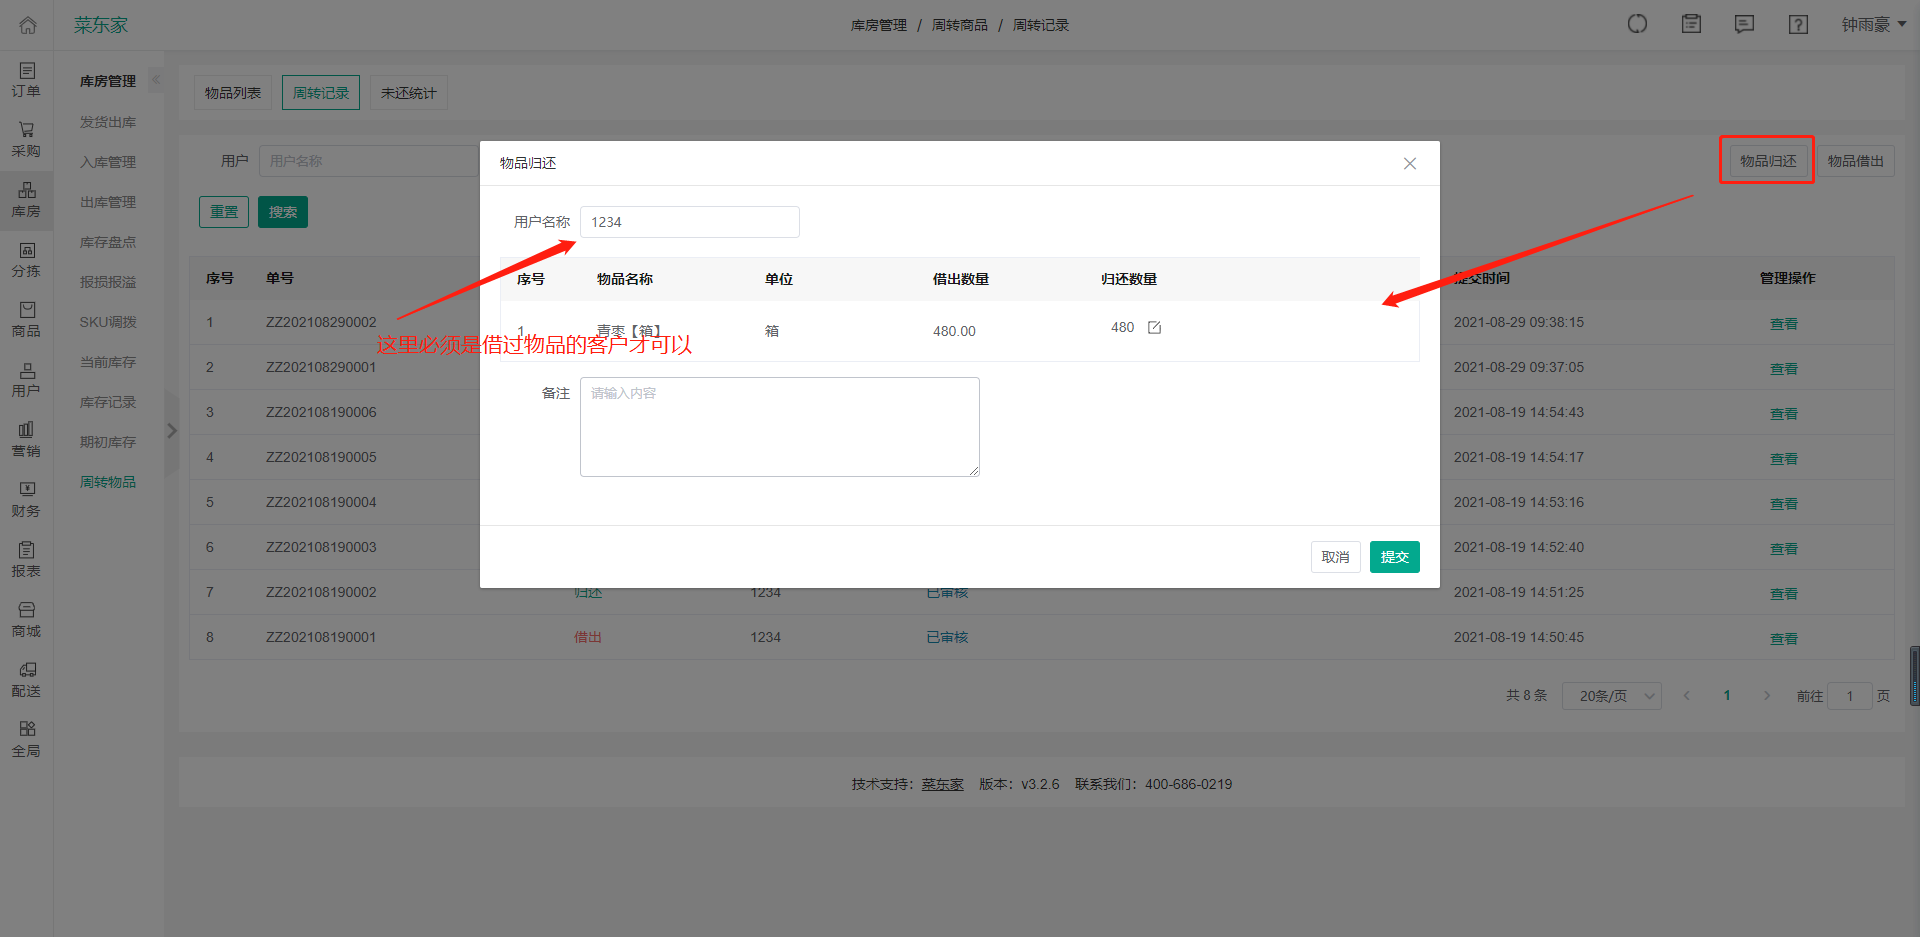
Task: Select the 分拣 sorting sidebar icon
Action: click(x=26, y=260)
